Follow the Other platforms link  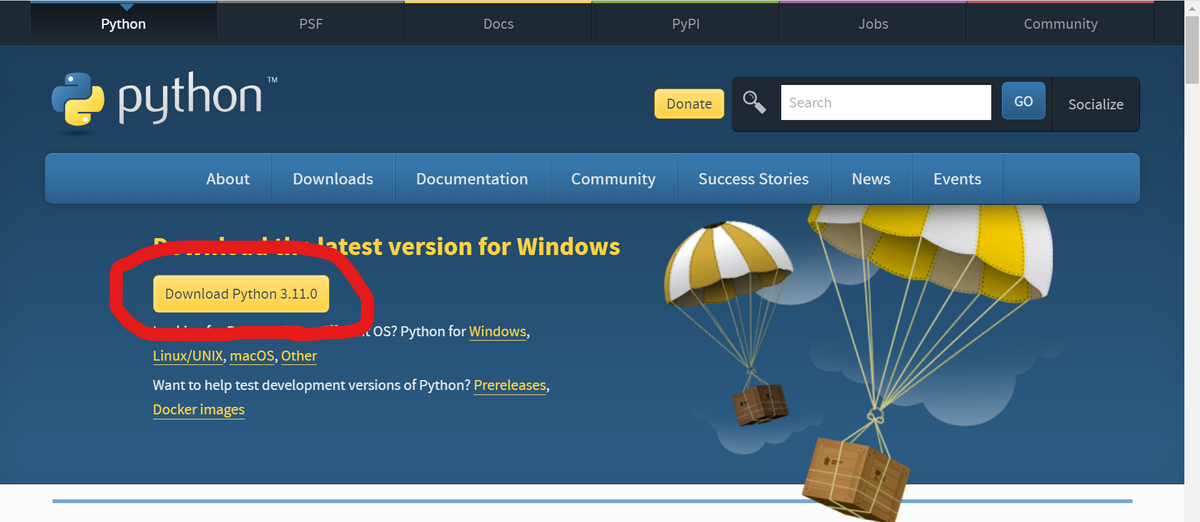(x=299, y=356)
